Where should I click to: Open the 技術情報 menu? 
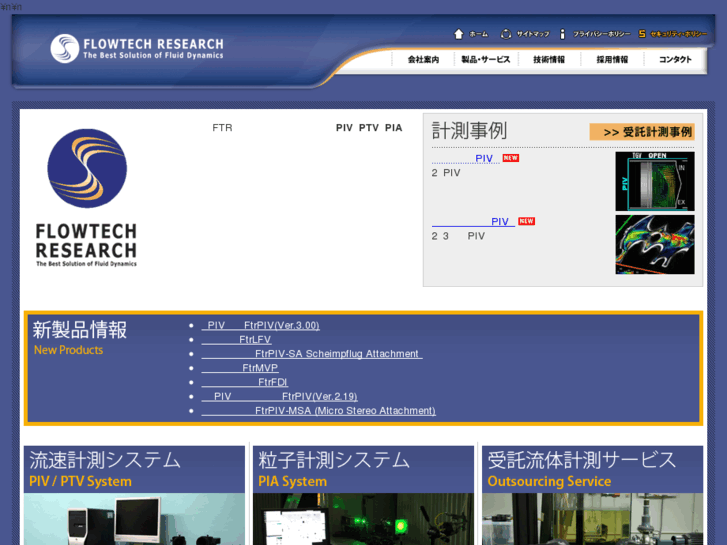[549, 60]
